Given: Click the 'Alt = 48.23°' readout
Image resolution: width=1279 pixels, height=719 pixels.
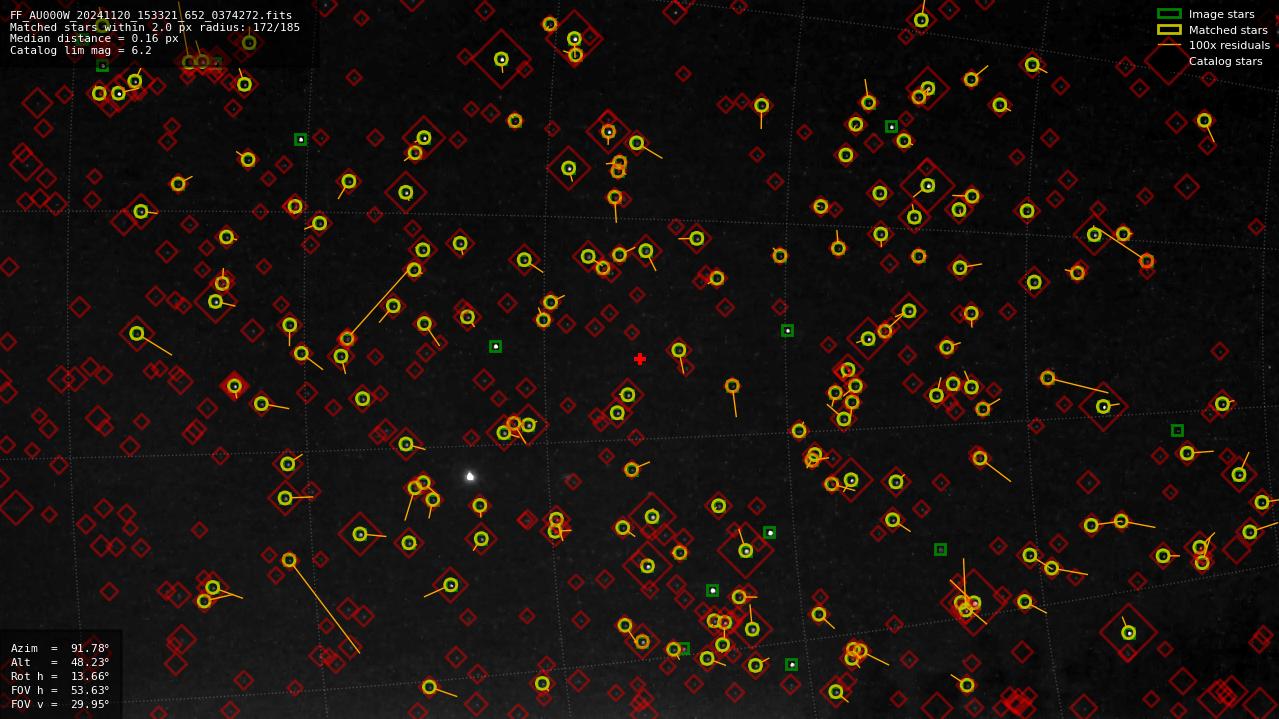Looking at the screenshot, I should [x=60, y=662].
